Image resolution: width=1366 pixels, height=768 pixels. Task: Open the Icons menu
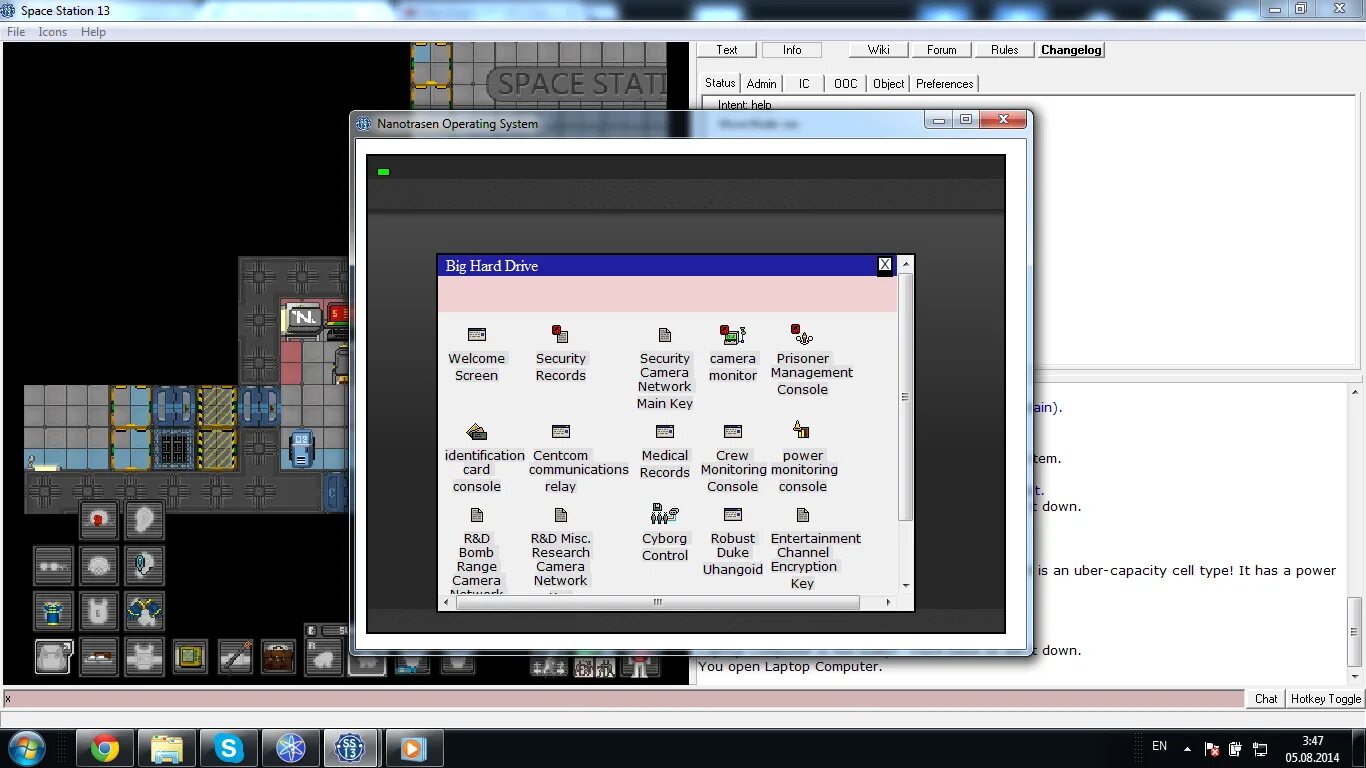(53, 32)
